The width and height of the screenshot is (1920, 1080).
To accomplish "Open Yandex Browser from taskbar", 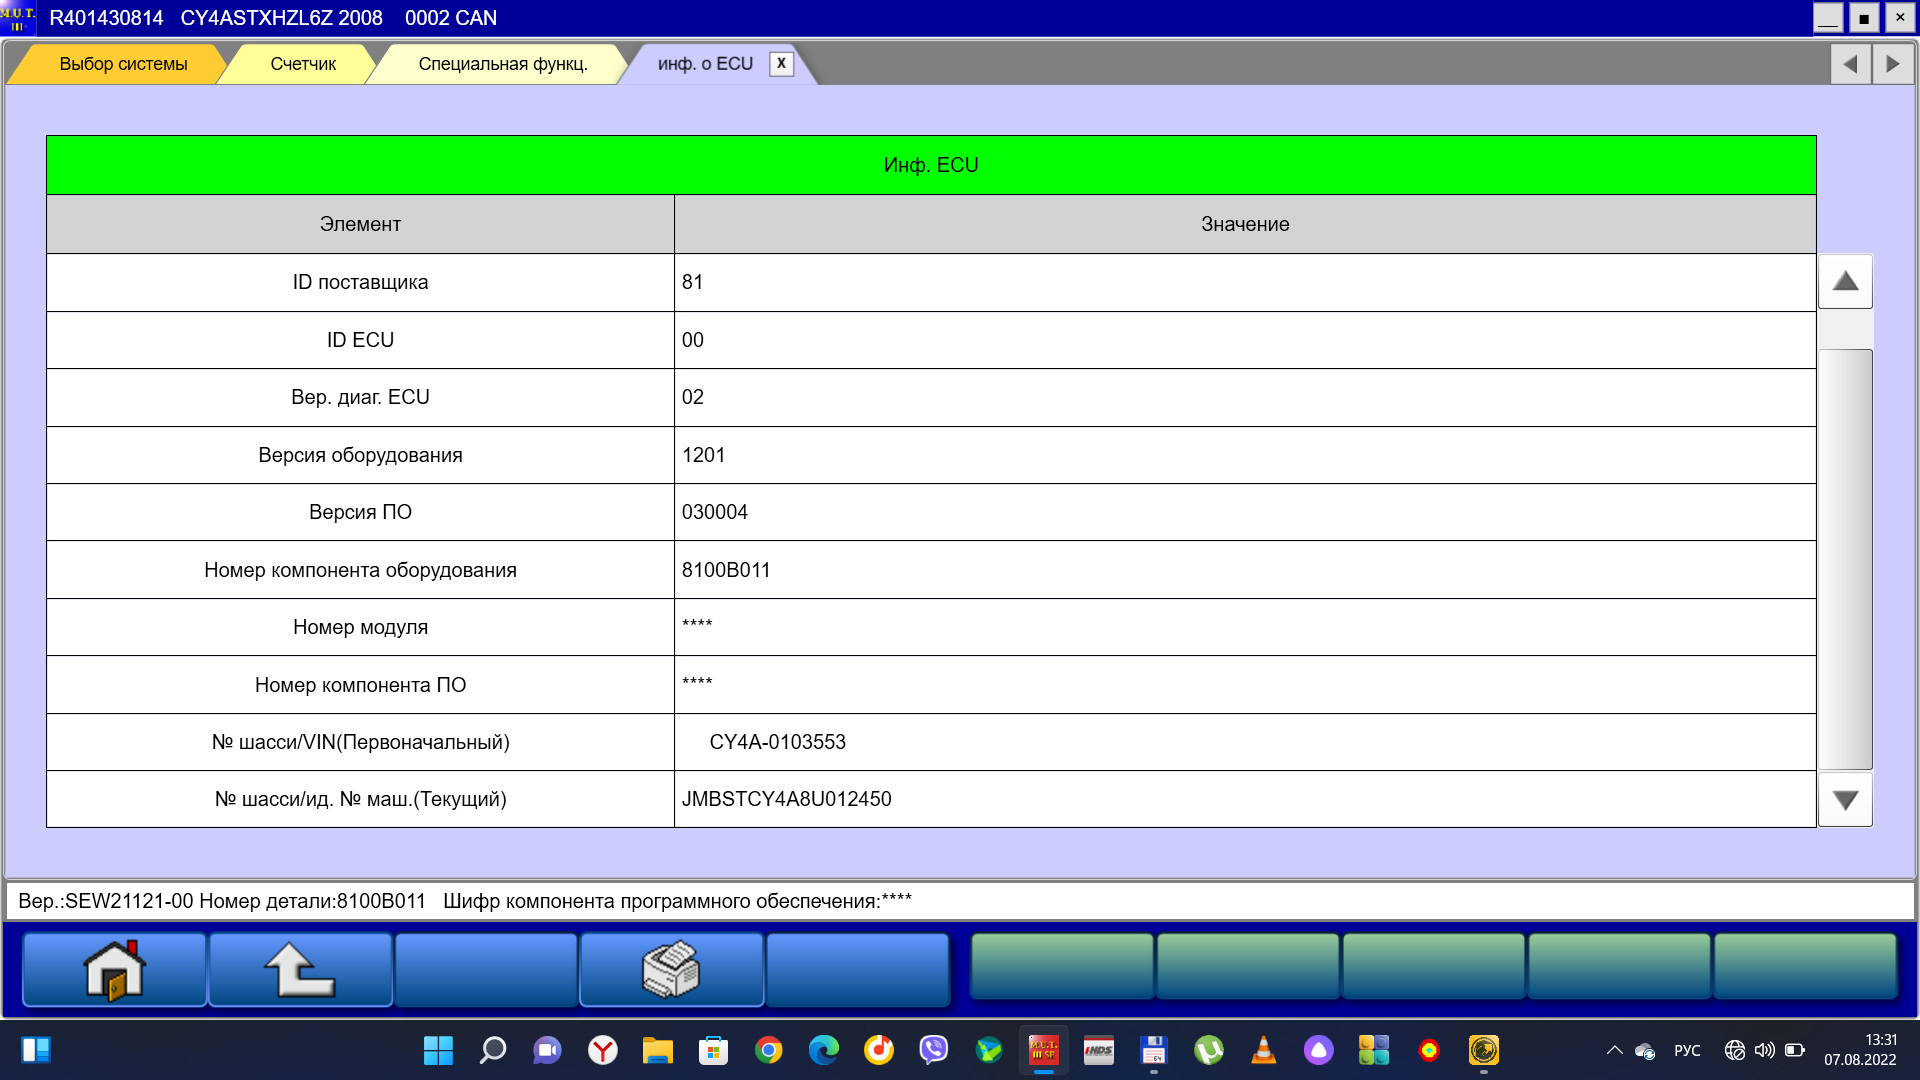I will (603, 1050).
